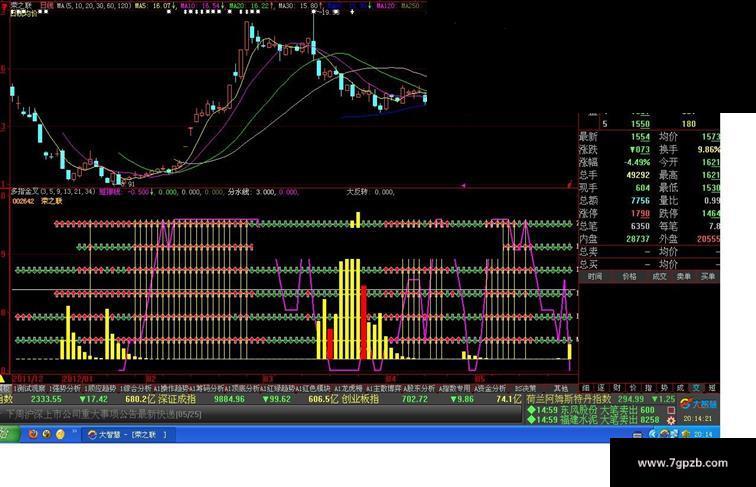Click the 多指金叉 indicator title
The image size is (756, 487).
click(25, 191)
